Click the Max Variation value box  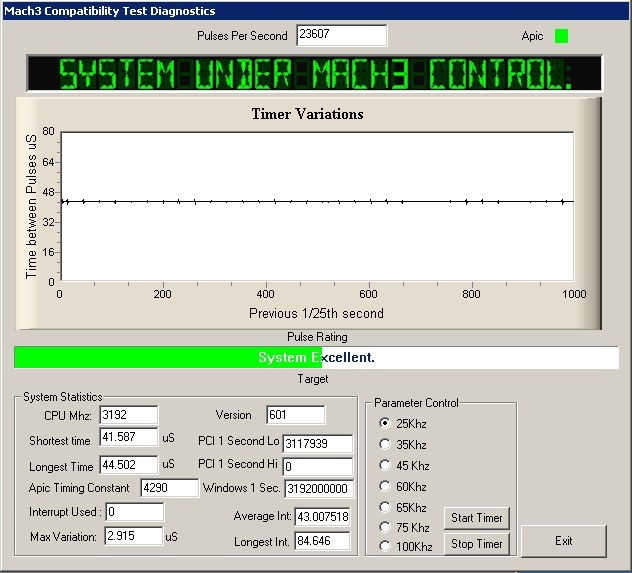tap(133, 536)
